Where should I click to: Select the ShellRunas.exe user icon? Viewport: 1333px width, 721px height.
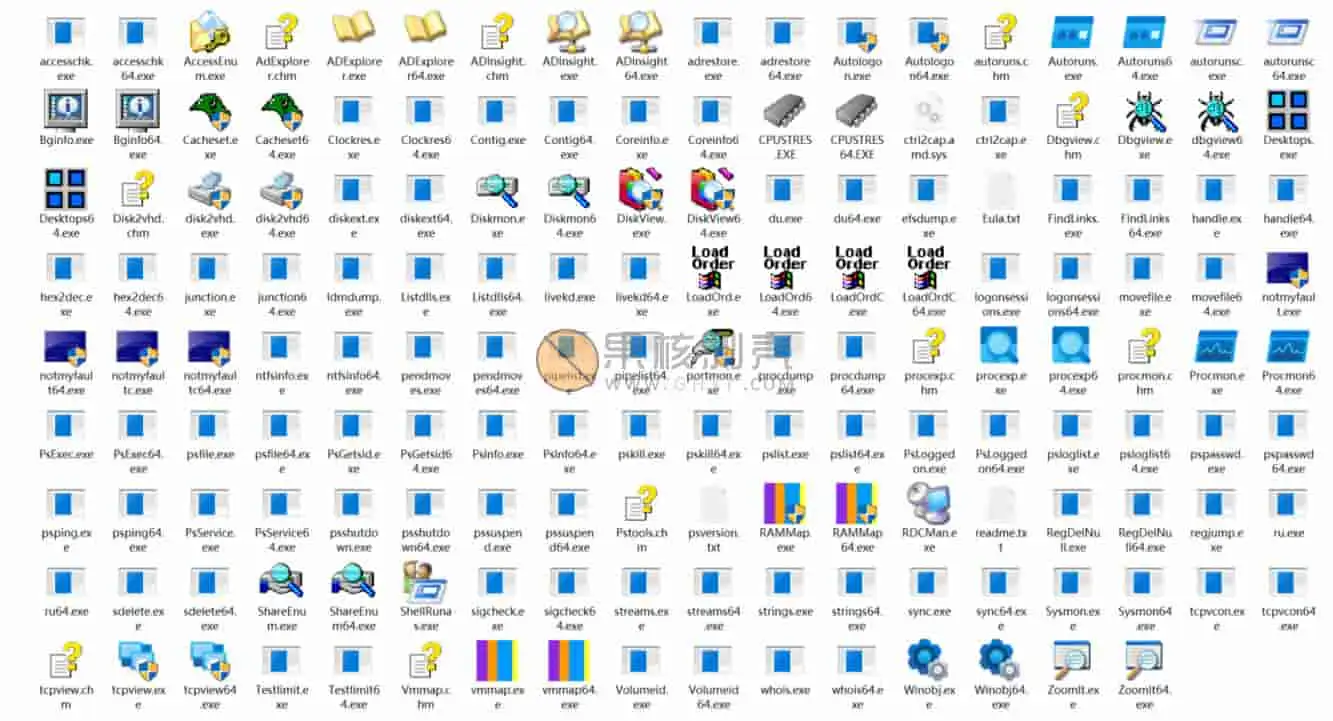(426, 582)
